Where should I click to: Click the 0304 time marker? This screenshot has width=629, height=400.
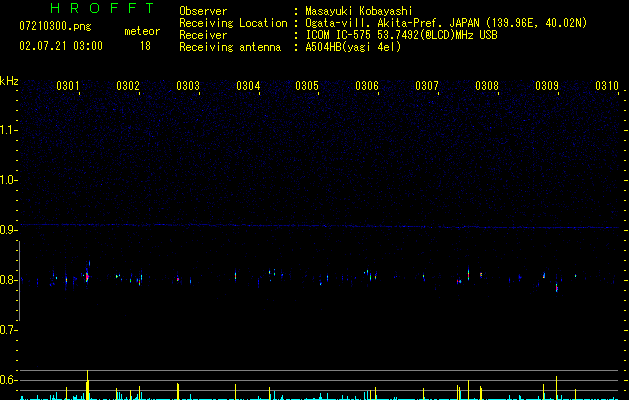[x=248, y=86]
